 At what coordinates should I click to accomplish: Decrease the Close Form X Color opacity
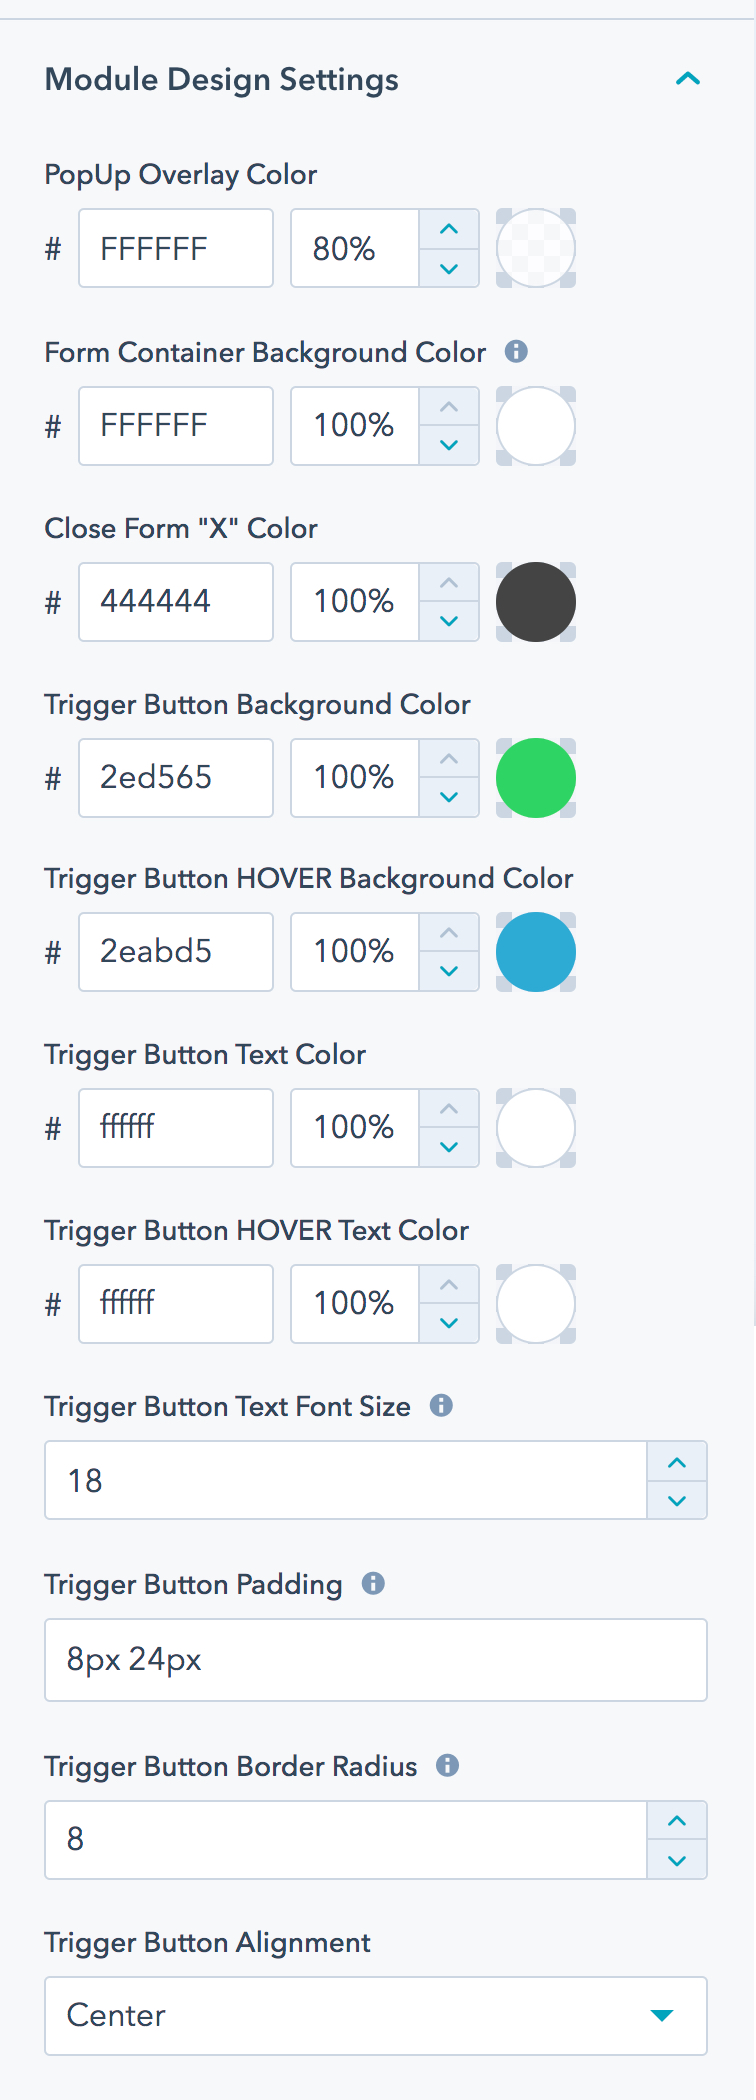click(x=448, y=620)
